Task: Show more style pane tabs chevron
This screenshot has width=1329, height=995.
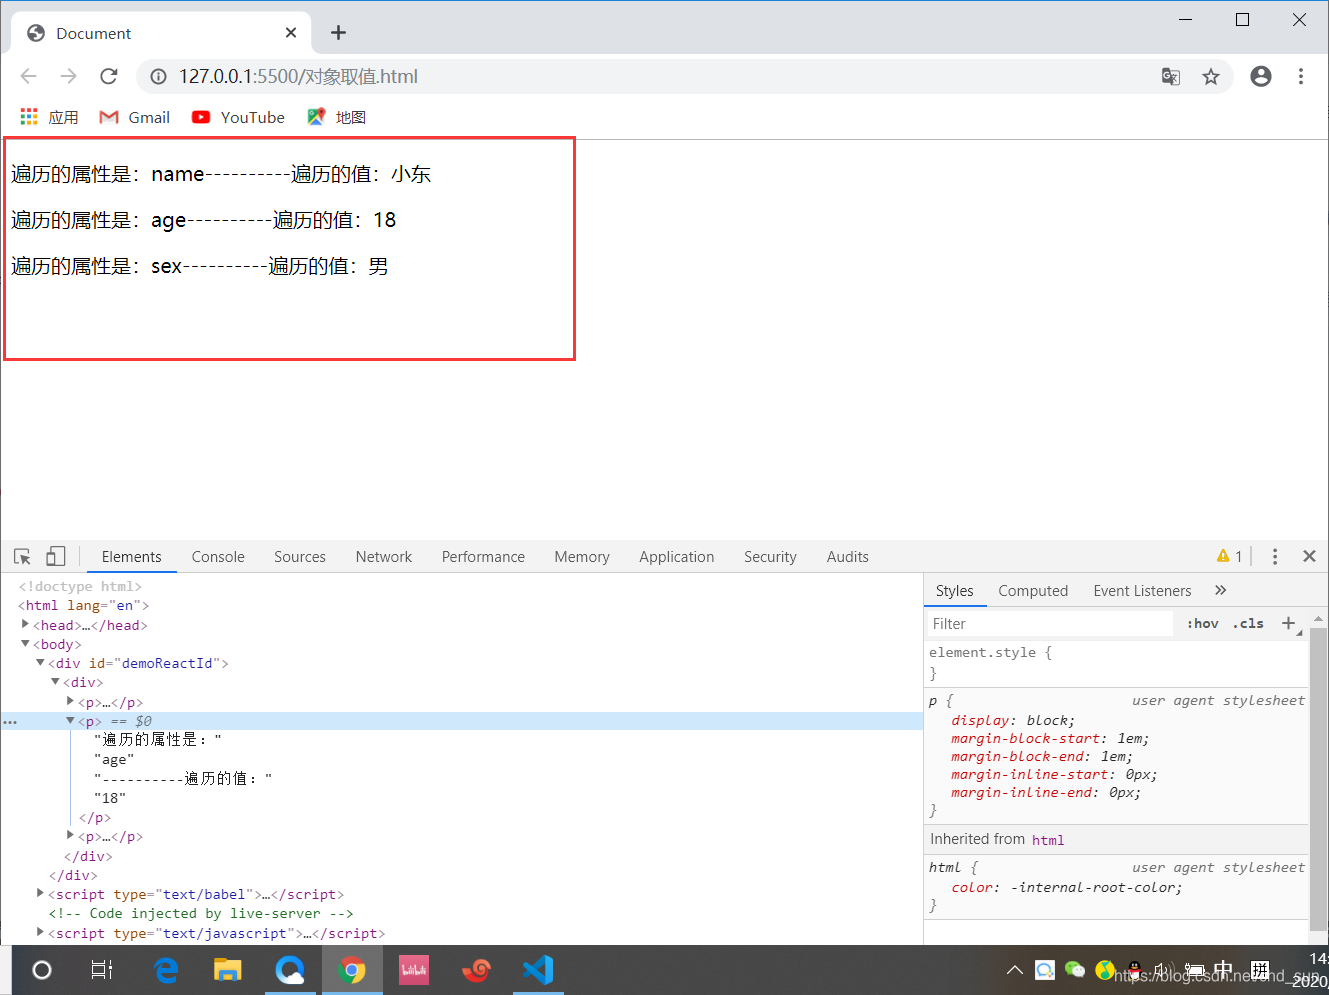Action: coord(1220,590)
